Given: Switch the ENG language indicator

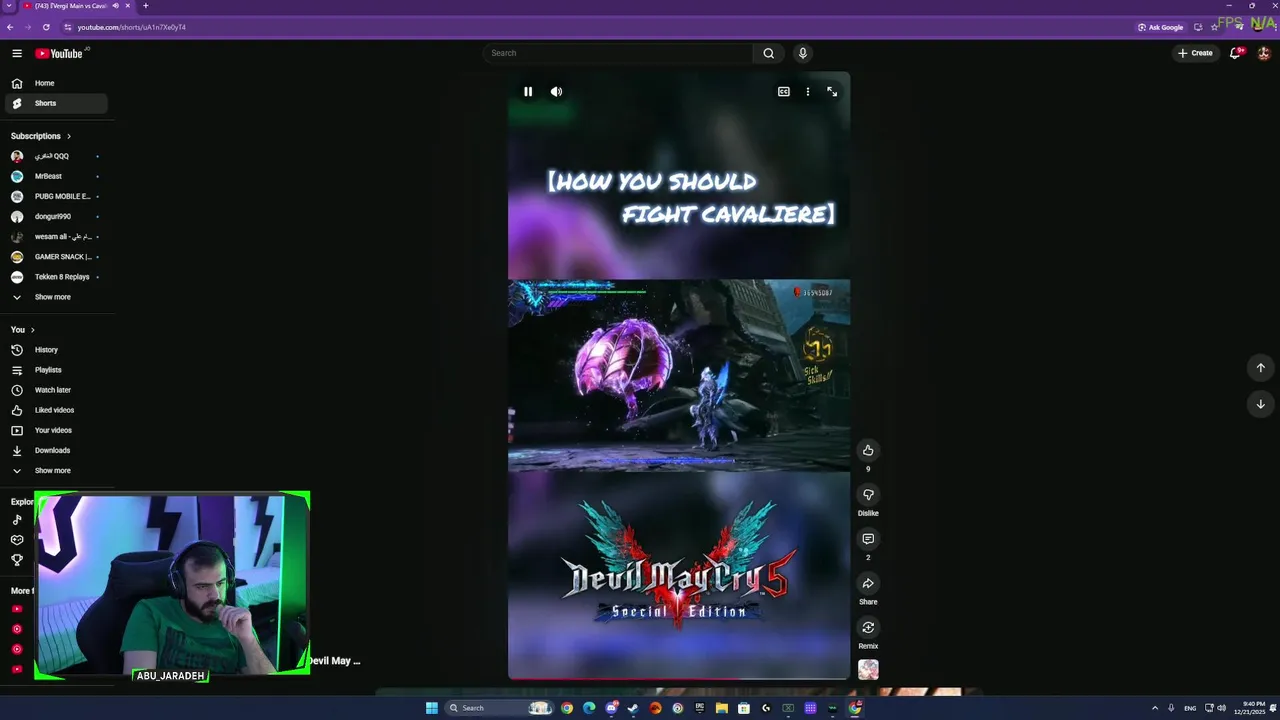Looking at the screenshot, I should pyautogui.click(x=1190, y=708).
